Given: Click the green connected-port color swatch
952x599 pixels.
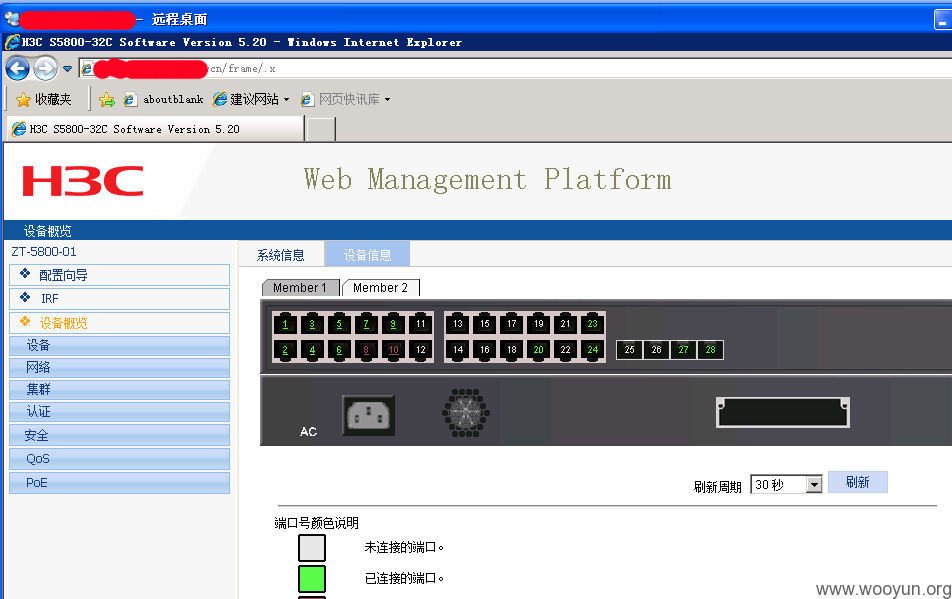Looking at the screenshot, I should tap(312, 578).
